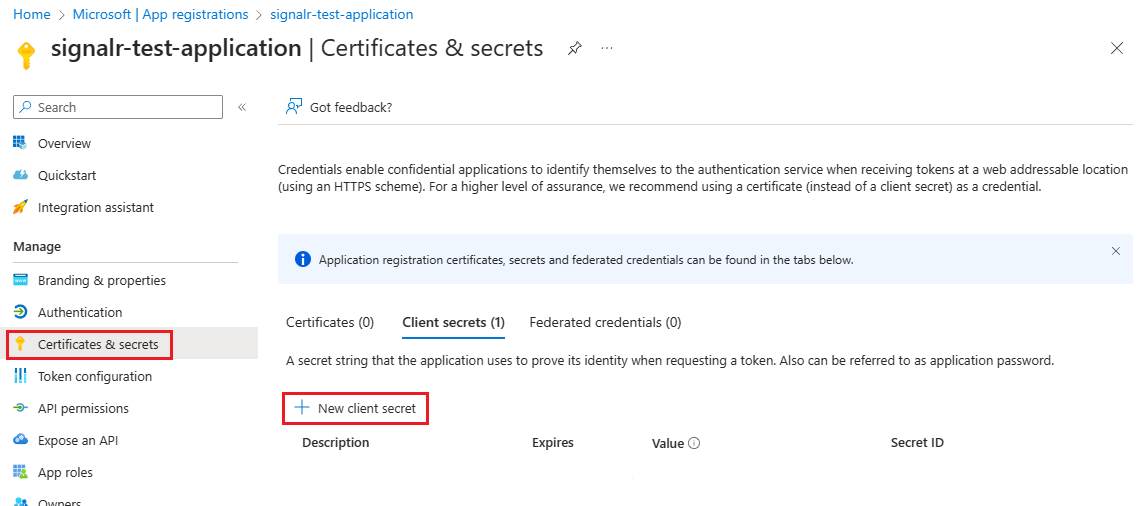Image resolution: width=1143 pixels, height=506 pixels.
Task: Click the Overview grid icon
Action: point(20,143)
